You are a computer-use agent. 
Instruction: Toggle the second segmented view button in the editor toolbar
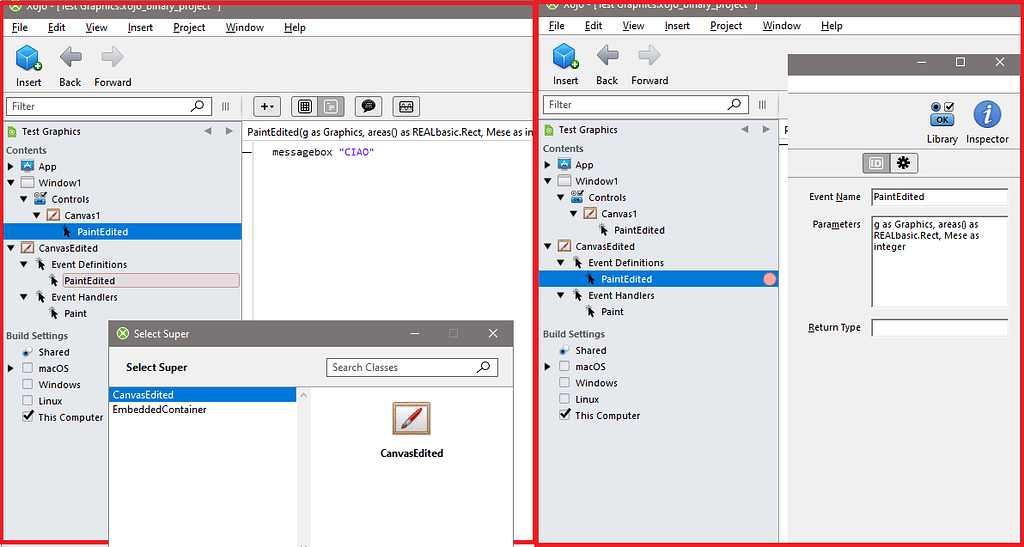[x=331, y=106]
